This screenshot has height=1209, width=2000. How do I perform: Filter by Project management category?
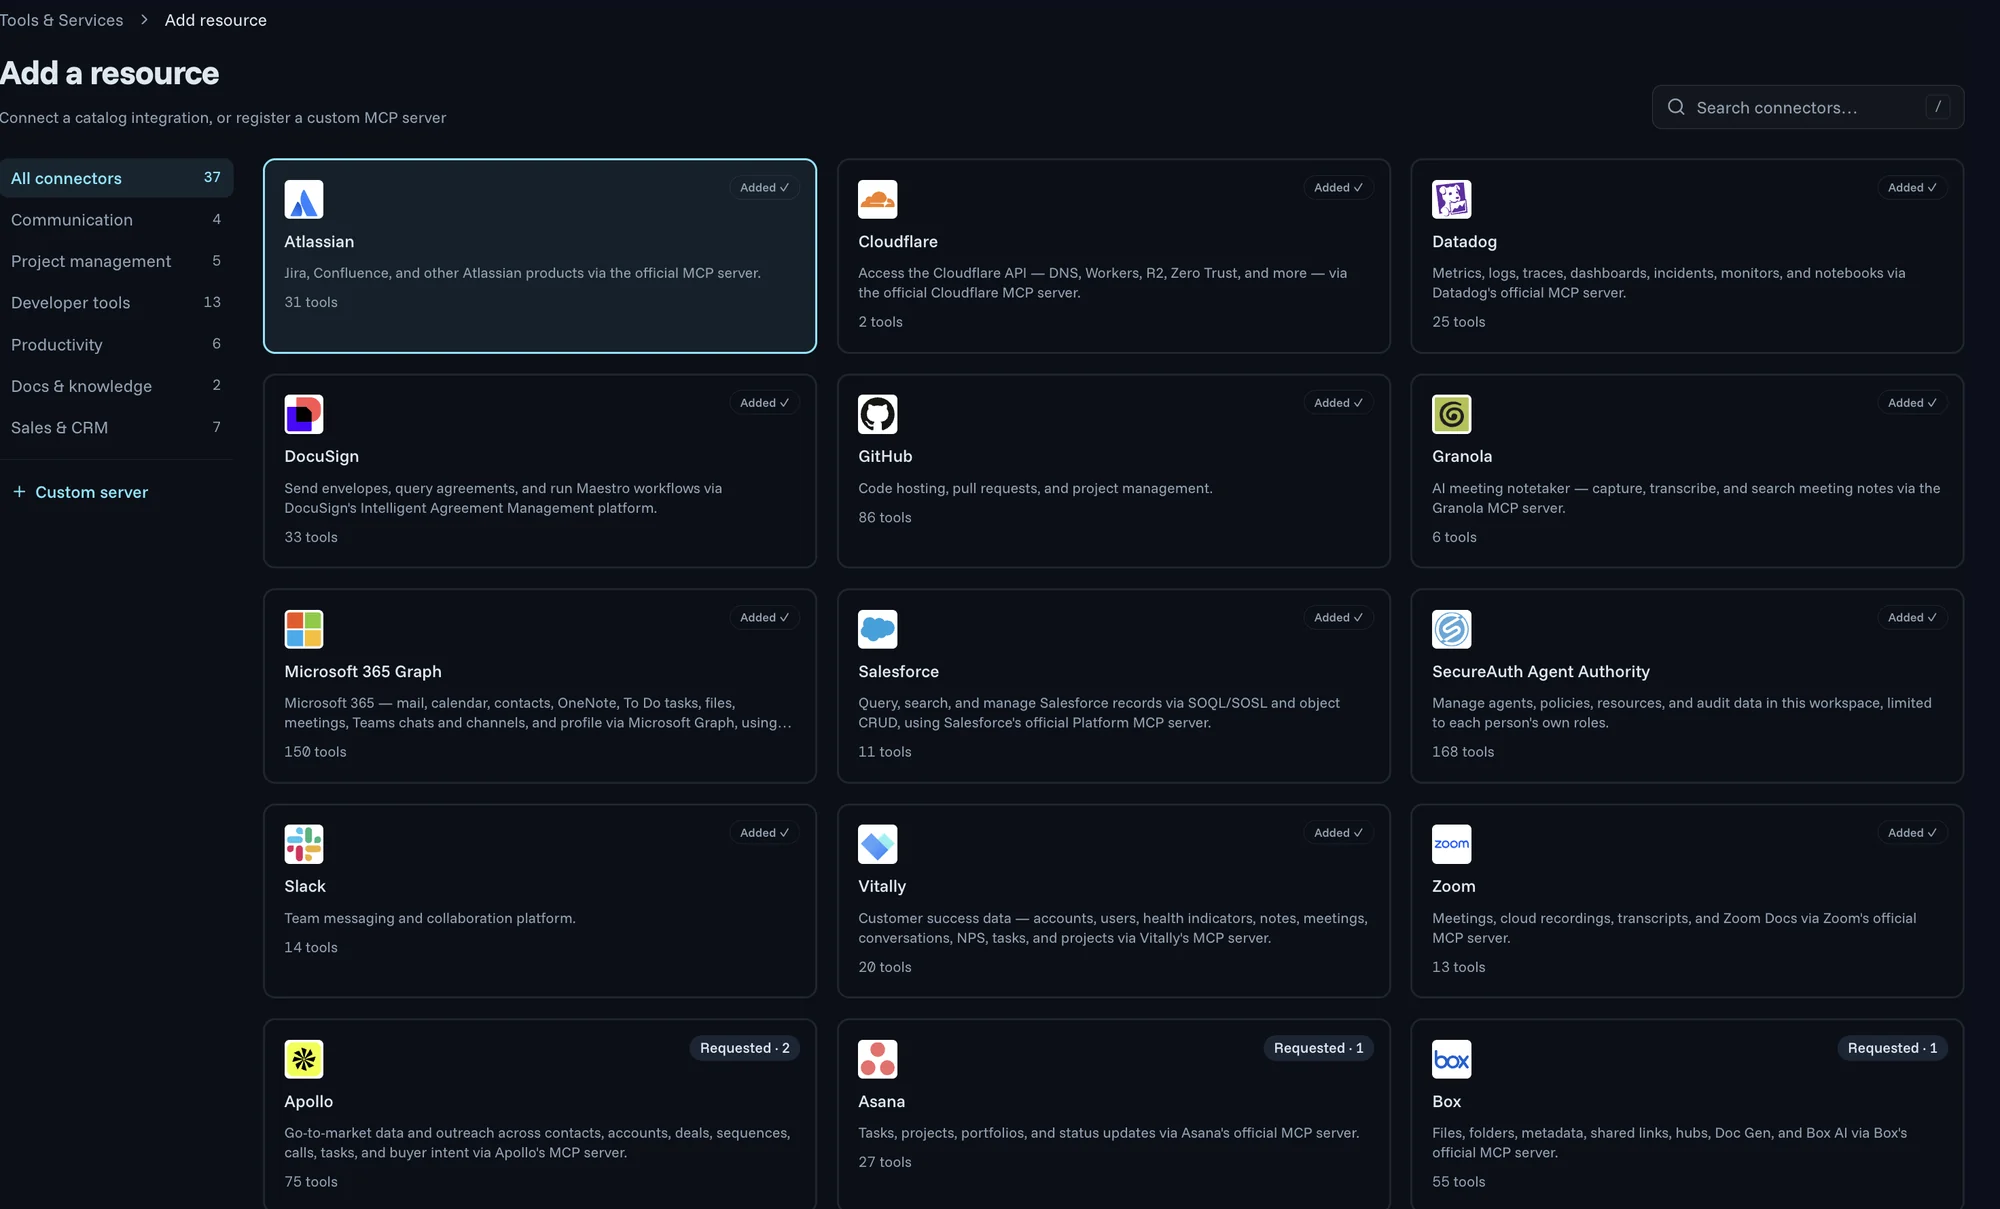[116, 261]
